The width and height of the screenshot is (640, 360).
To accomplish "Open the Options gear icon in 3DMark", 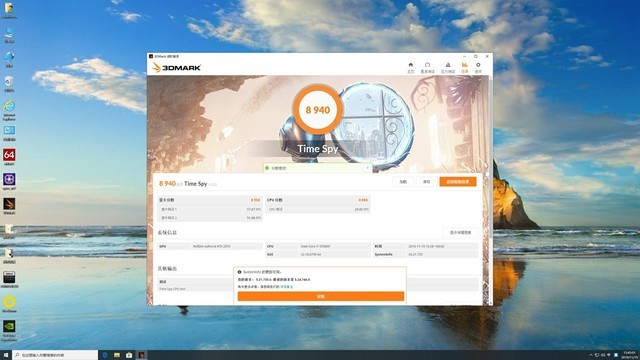I will pos(478,67).
